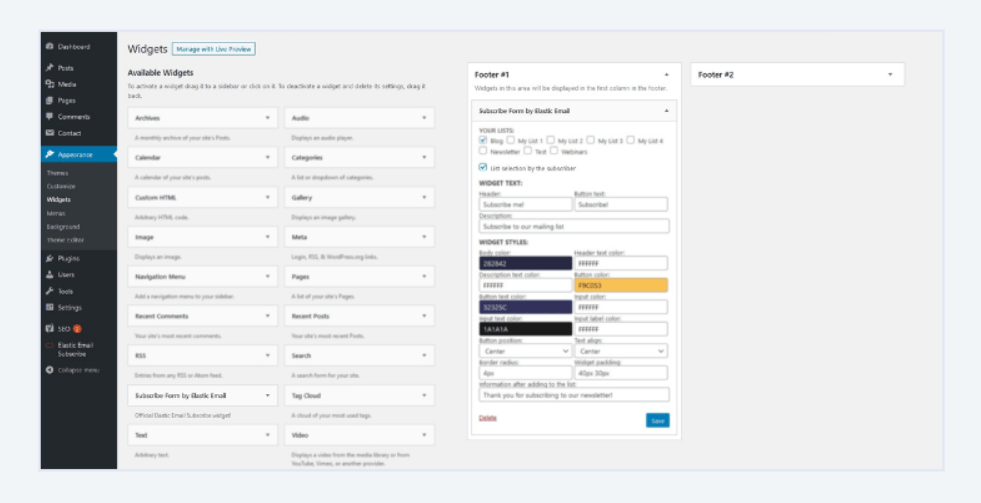Open Widgets submenu item

(x=59, y=200)
